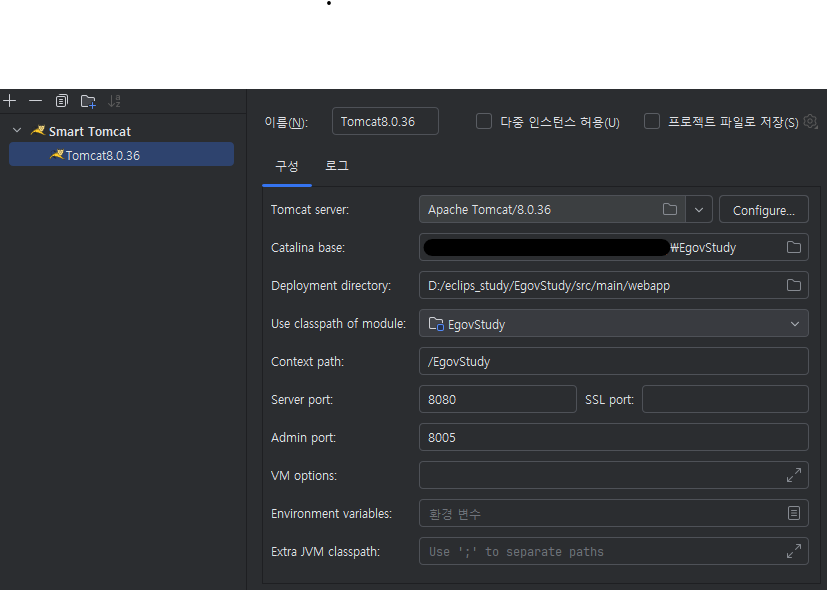This screenshot has height=590, width=827.
Task: Click the Admin port 8005 field
Action: click(613, 437)
